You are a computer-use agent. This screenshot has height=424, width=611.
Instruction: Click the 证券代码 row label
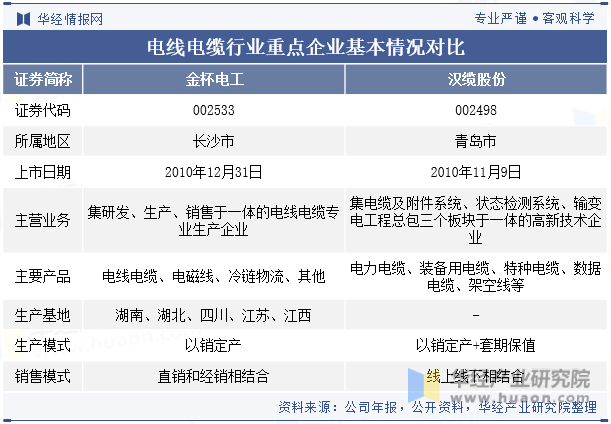(43, 110)
